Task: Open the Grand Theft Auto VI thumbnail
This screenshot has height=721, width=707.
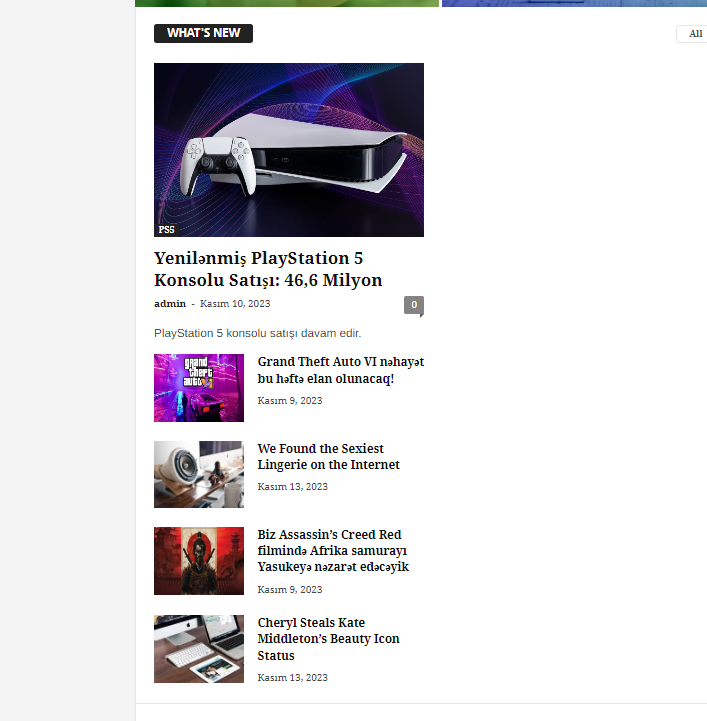Action: [199, 388]
